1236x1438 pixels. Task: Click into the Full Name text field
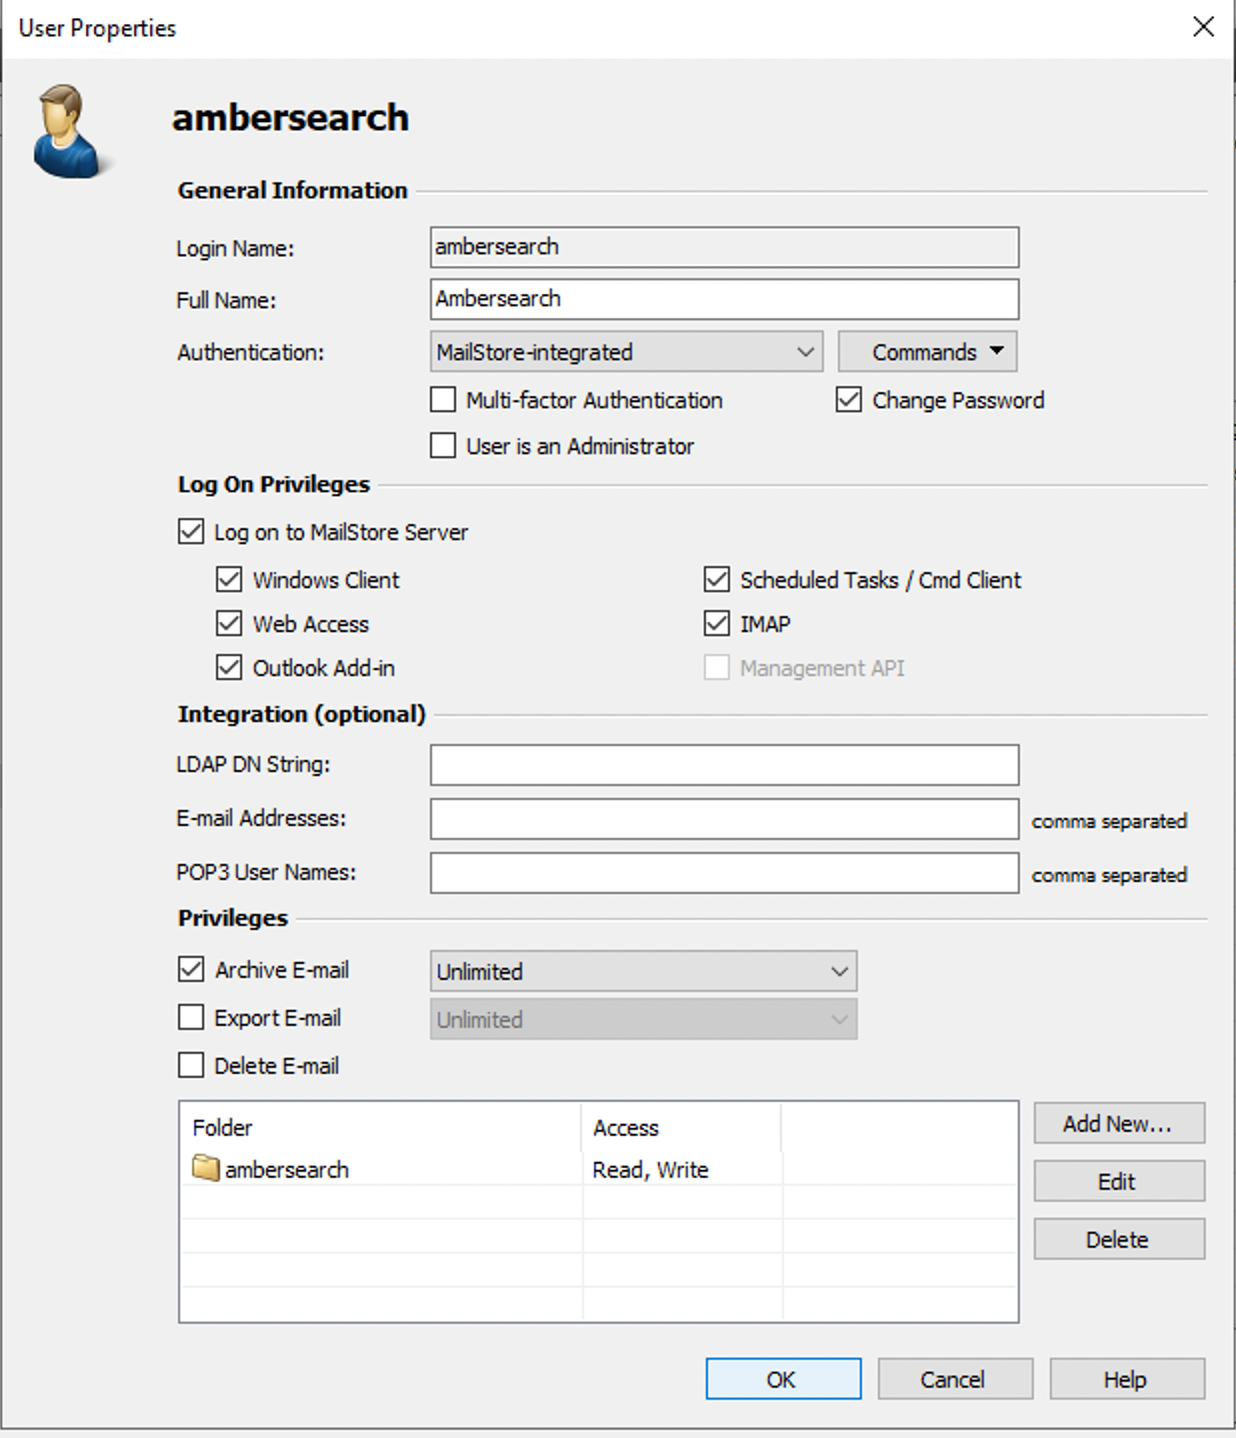click(725, 299)
